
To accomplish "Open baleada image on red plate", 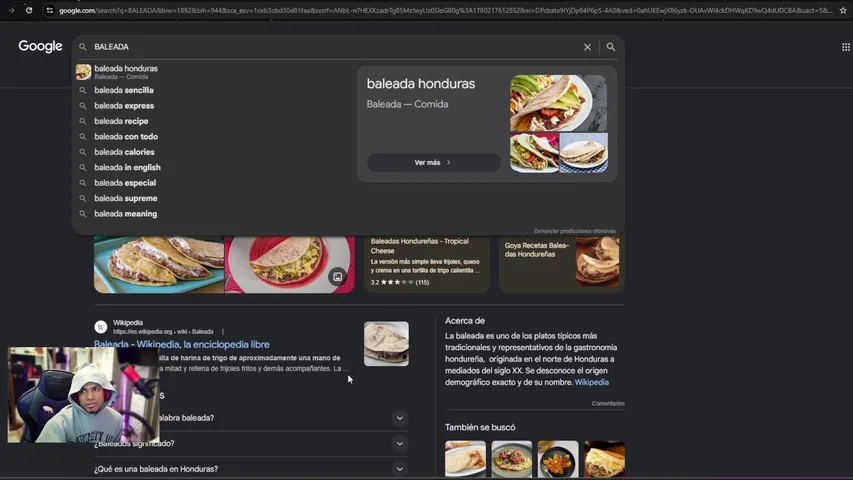I will click(x=290, y=264).
